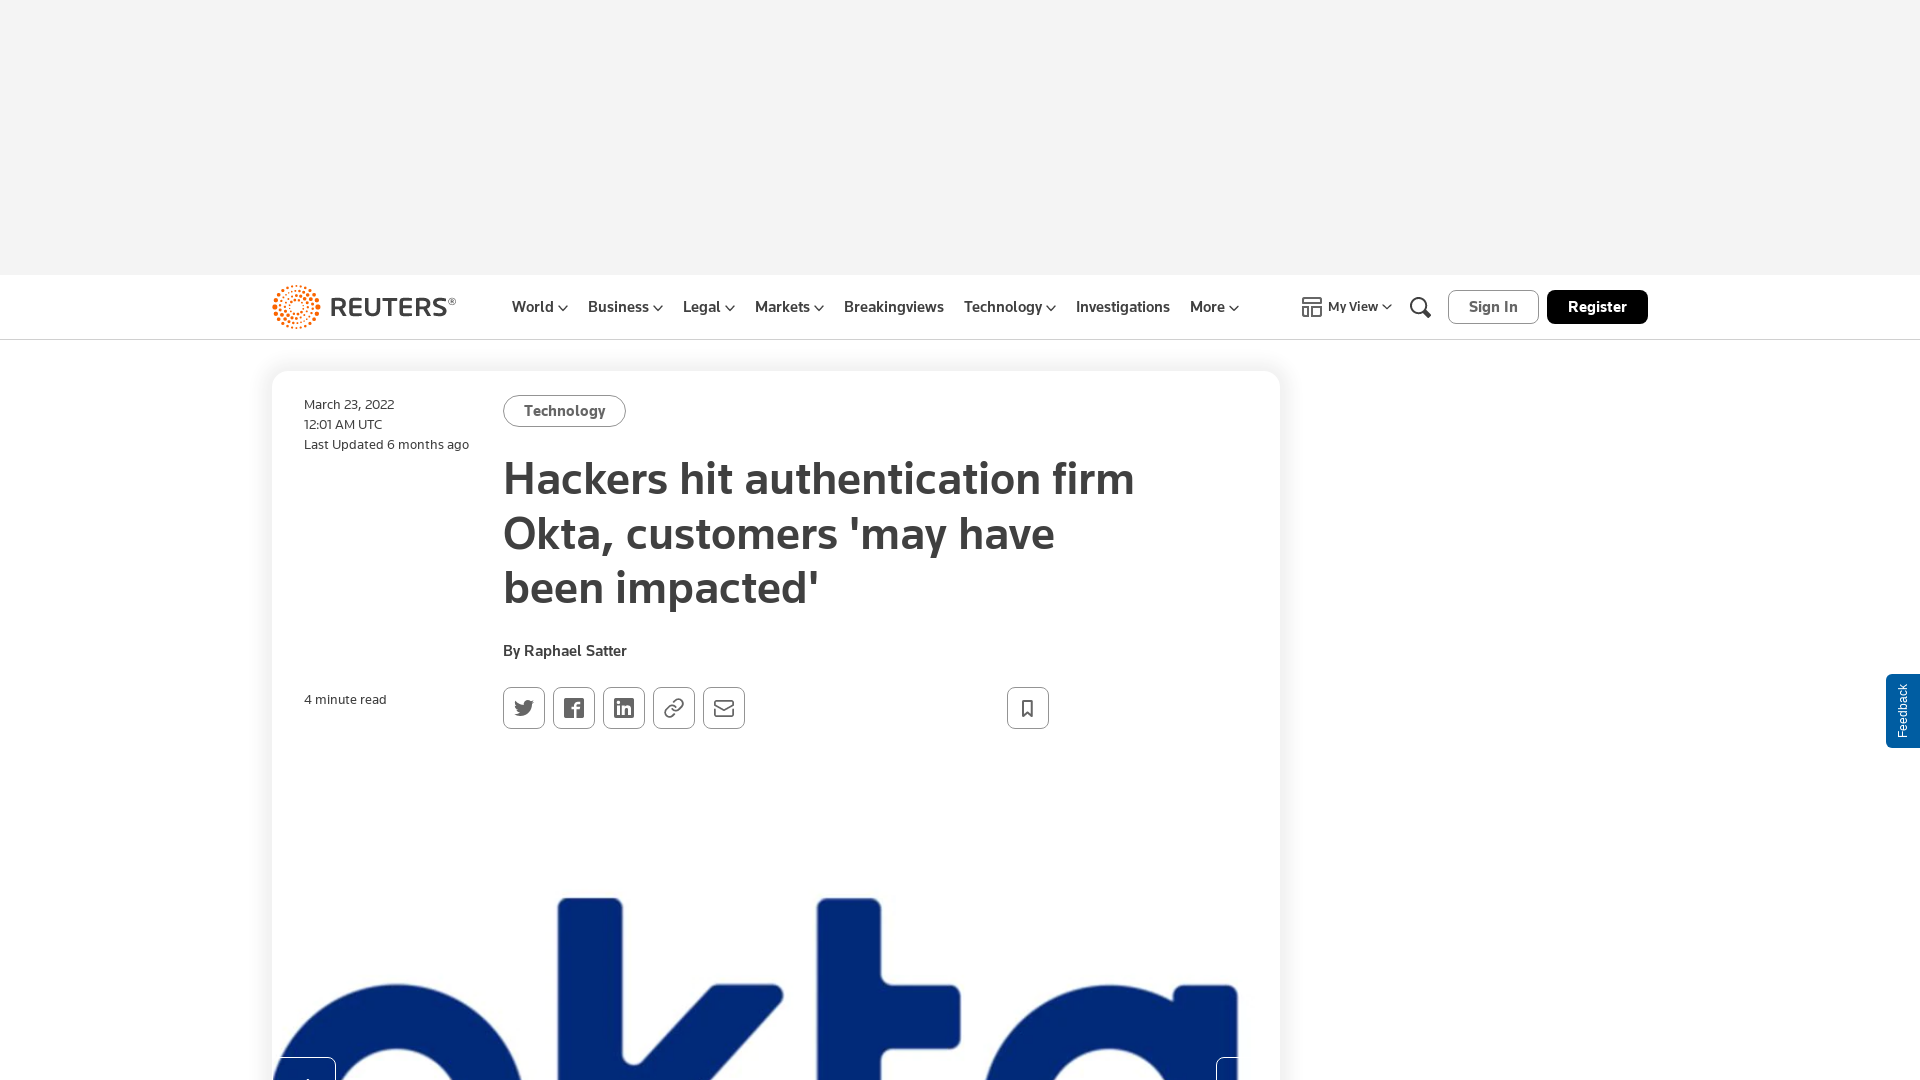
Task: Share article on LinkedIn
Action: (x=624, y=708)
